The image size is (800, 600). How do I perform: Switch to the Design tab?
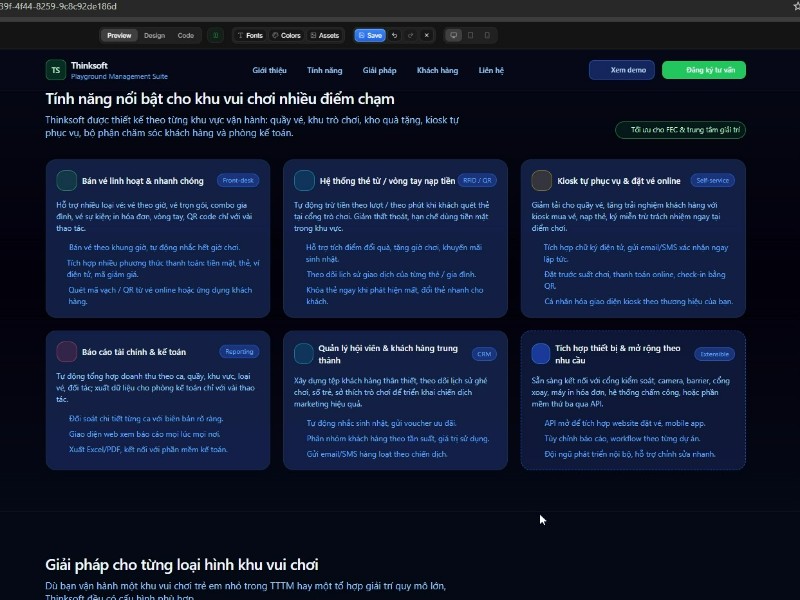click(154, 35)
